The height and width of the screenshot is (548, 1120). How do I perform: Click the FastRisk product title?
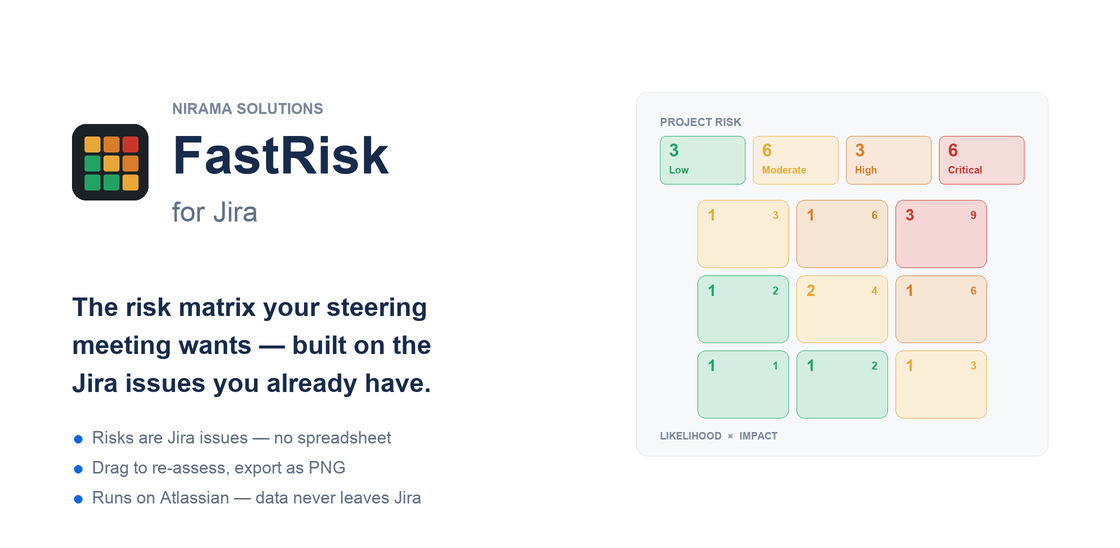(x=281, y=156)
